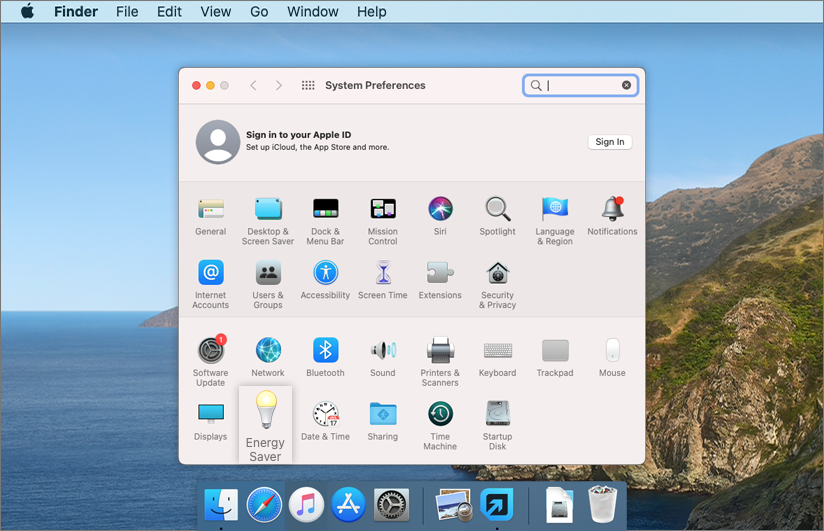The width and height of the screenshot is (824, 531).
Task: Show all preferences grid button
Action: [308, 86]
